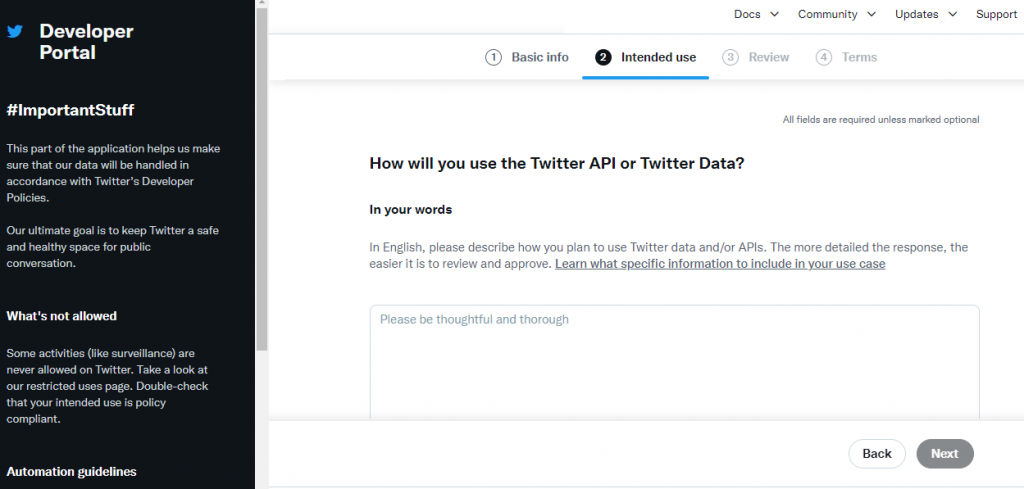Open the Support menu item
The width and height of the screenshot is (1024, 489).
(x=996, y=14)
